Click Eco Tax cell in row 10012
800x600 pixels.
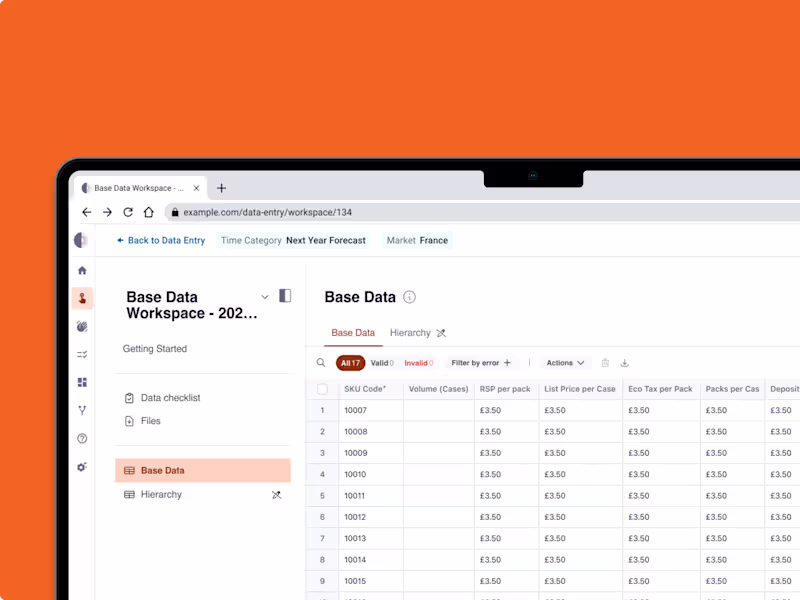click(661, 517)
